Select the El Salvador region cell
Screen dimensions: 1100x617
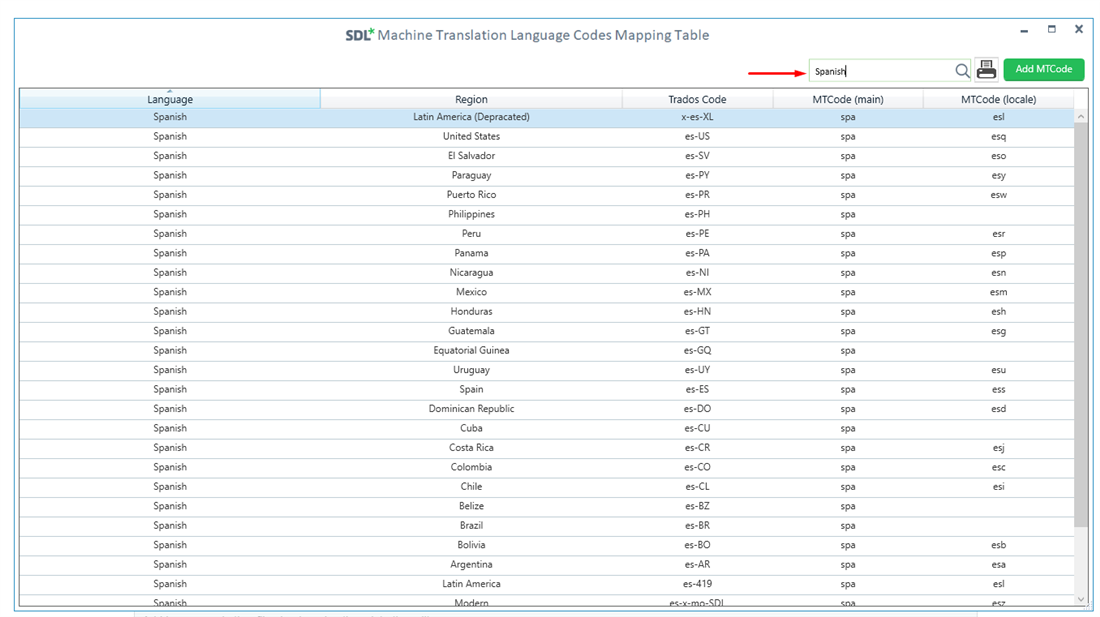click(x=471, y=156)
